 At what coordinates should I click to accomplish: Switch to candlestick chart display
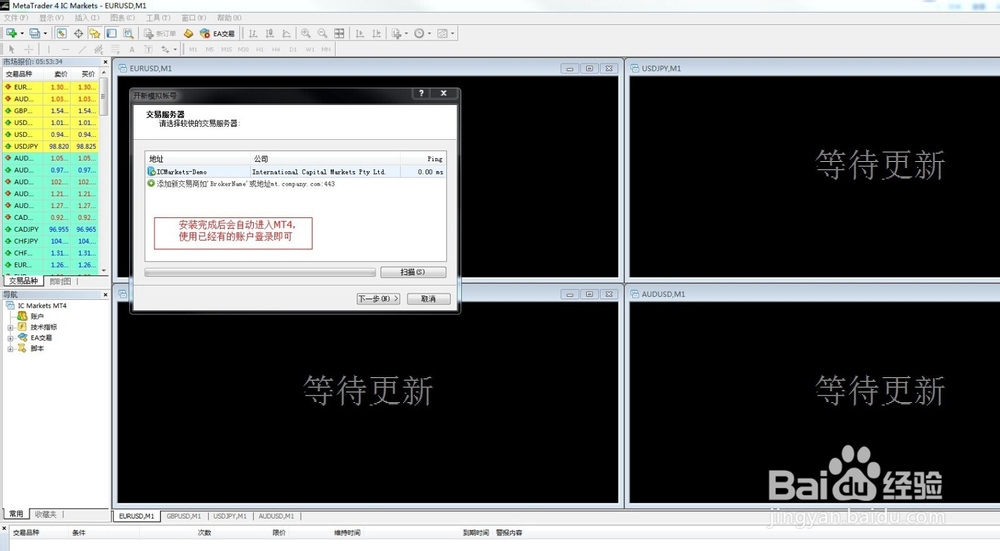point(270,33)
